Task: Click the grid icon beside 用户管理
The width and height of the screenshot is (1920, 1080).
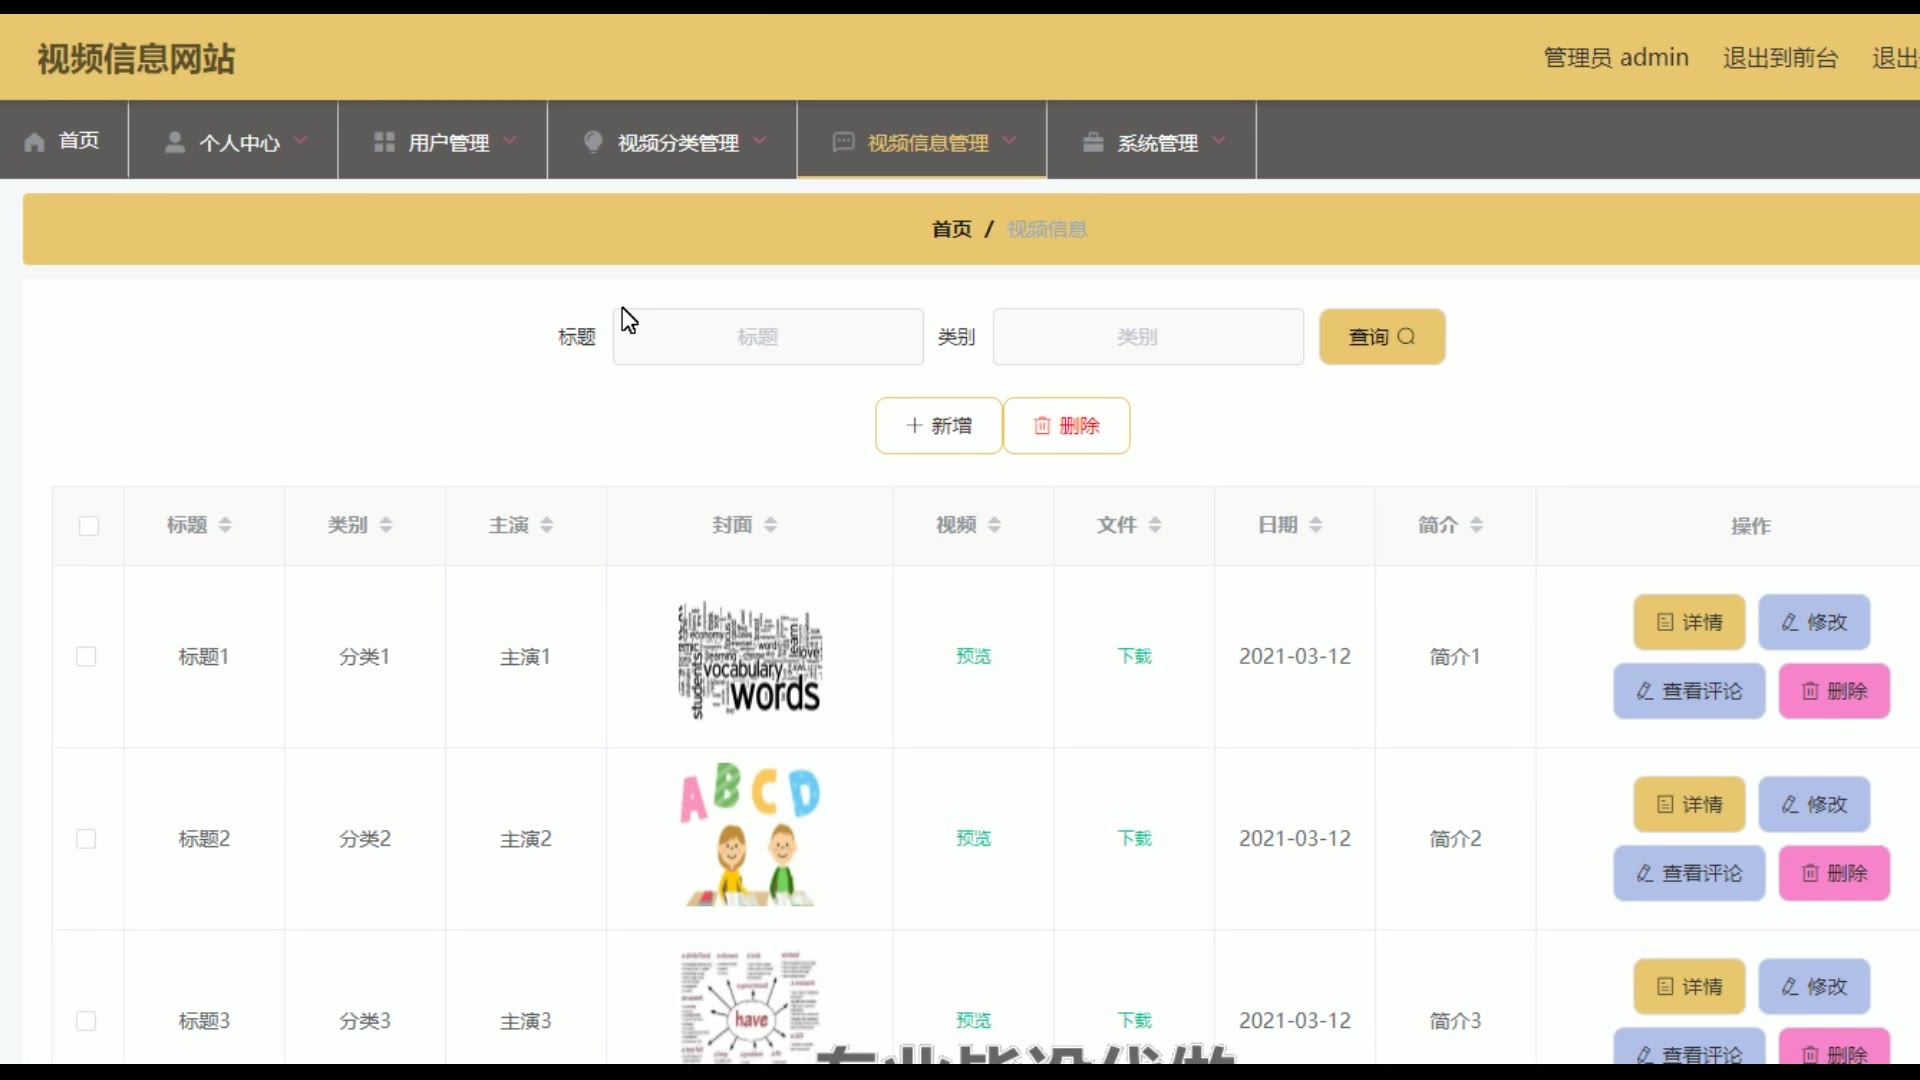Action: point(384,142)
